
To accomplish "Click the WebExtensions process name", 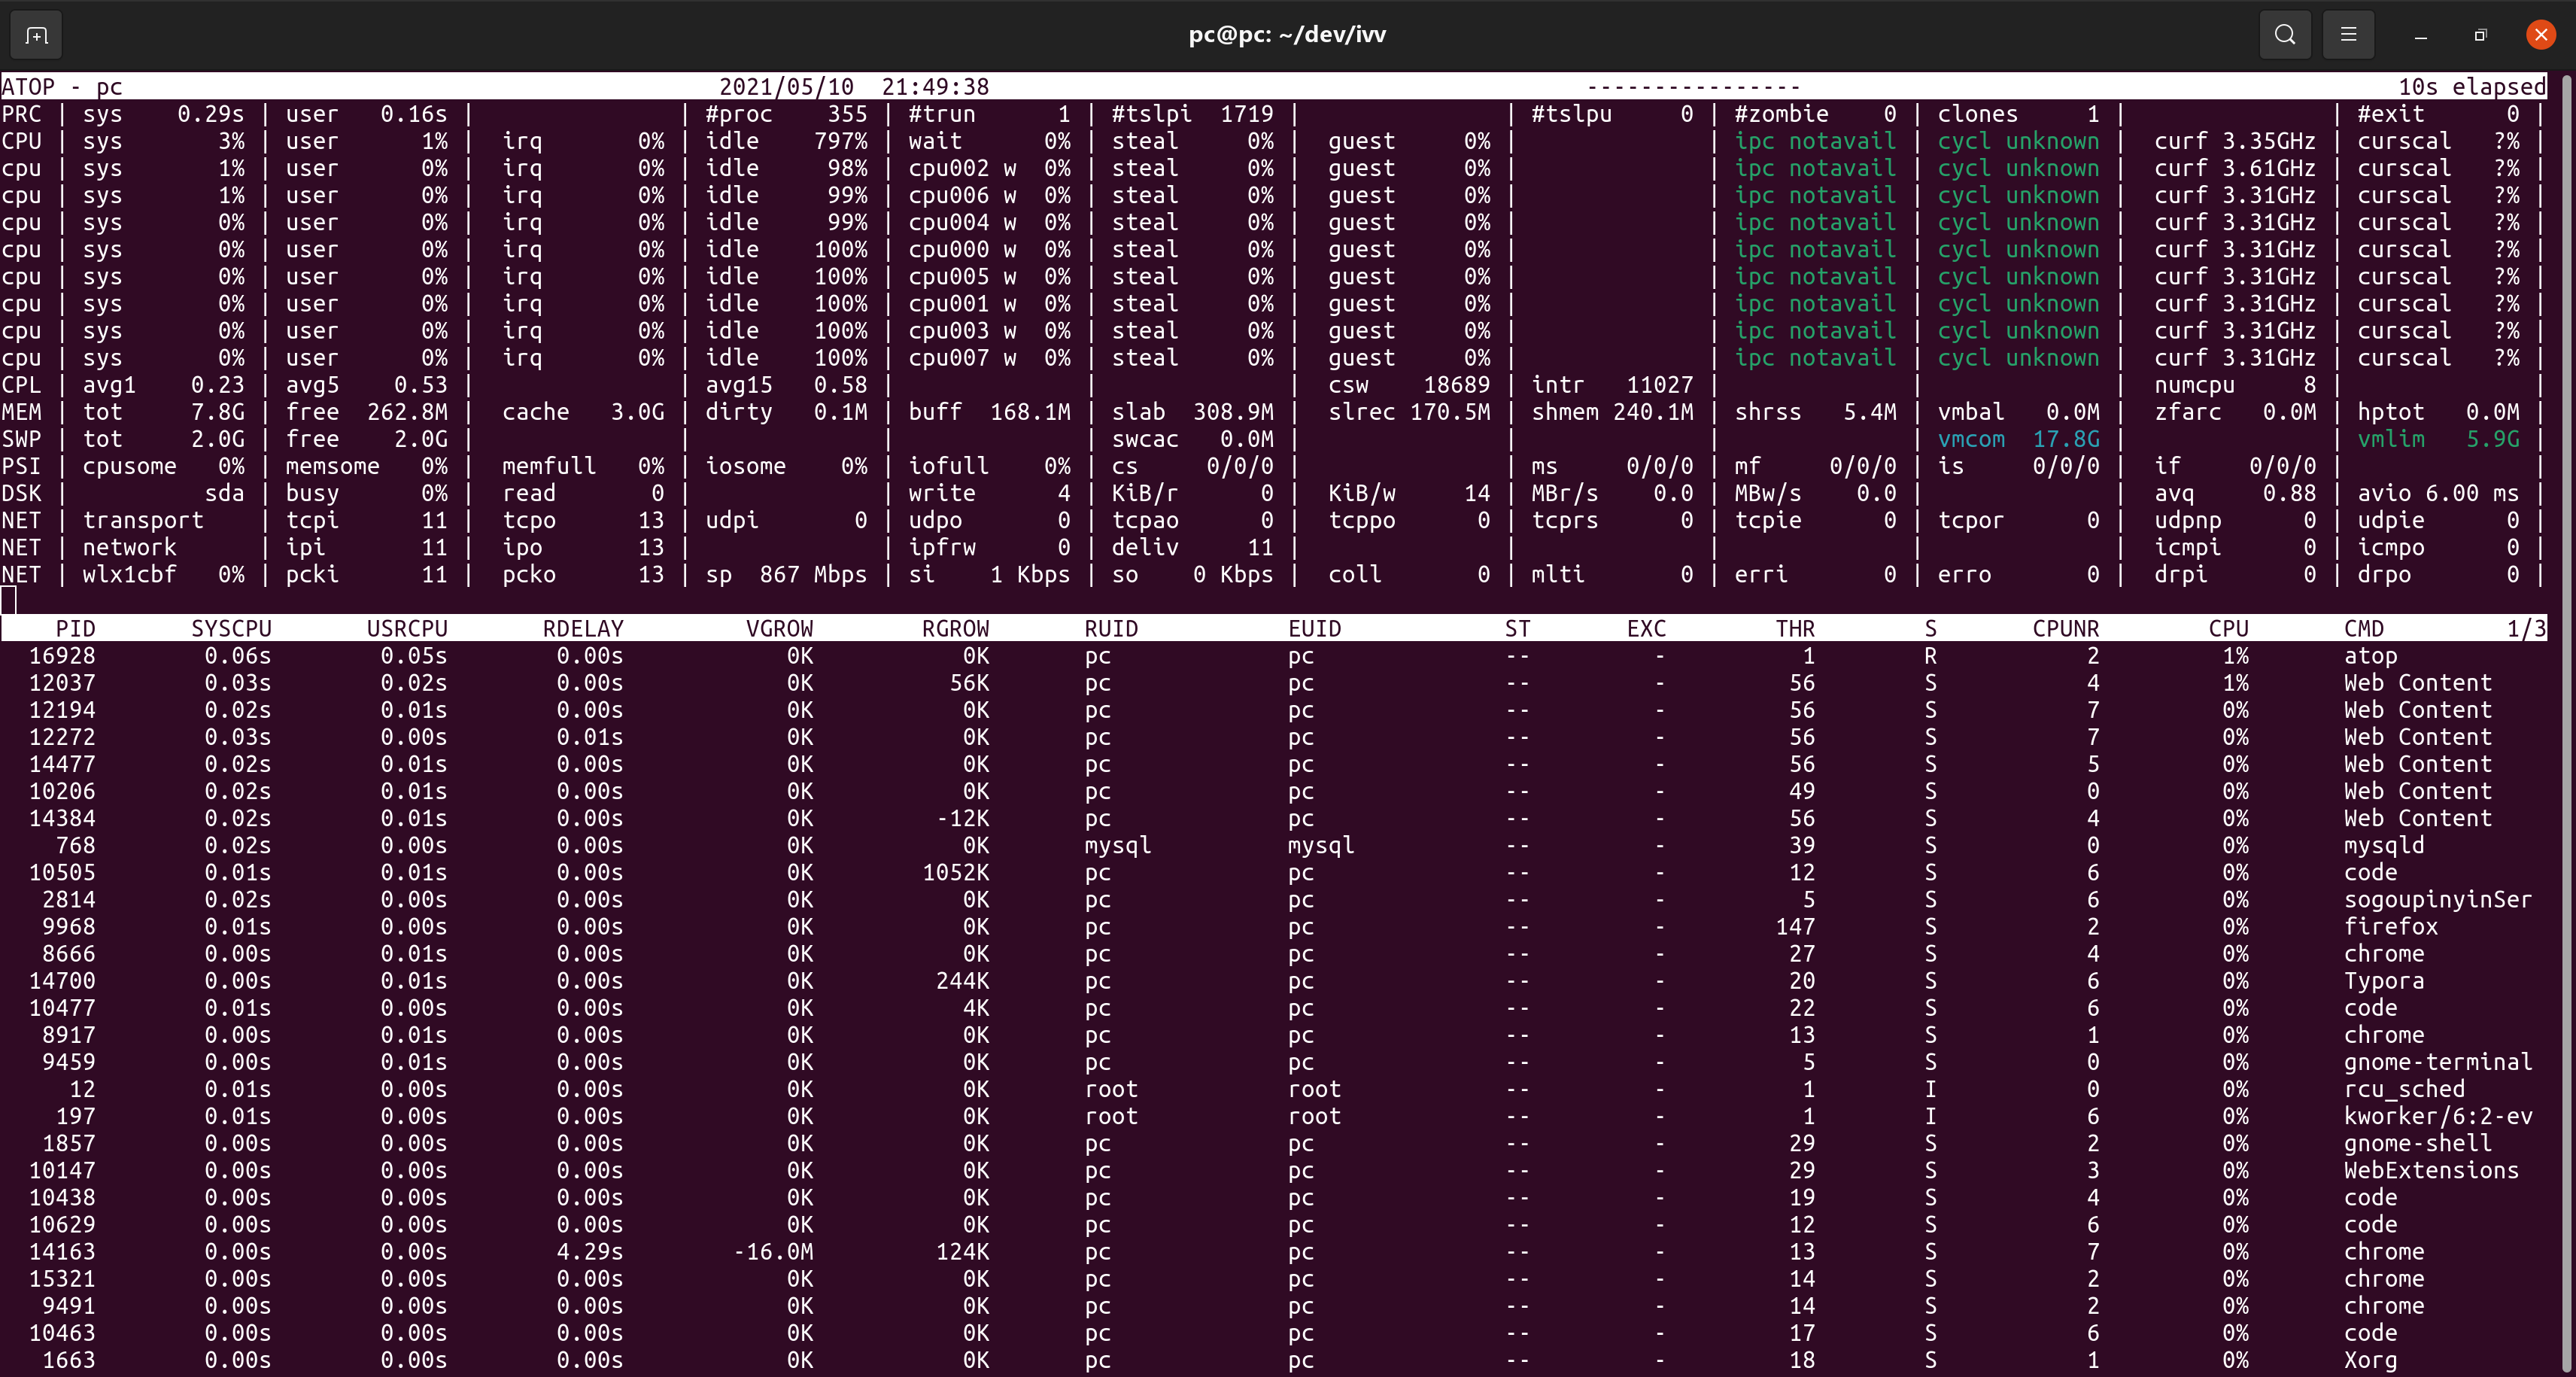I will tap(2431, 1170).
